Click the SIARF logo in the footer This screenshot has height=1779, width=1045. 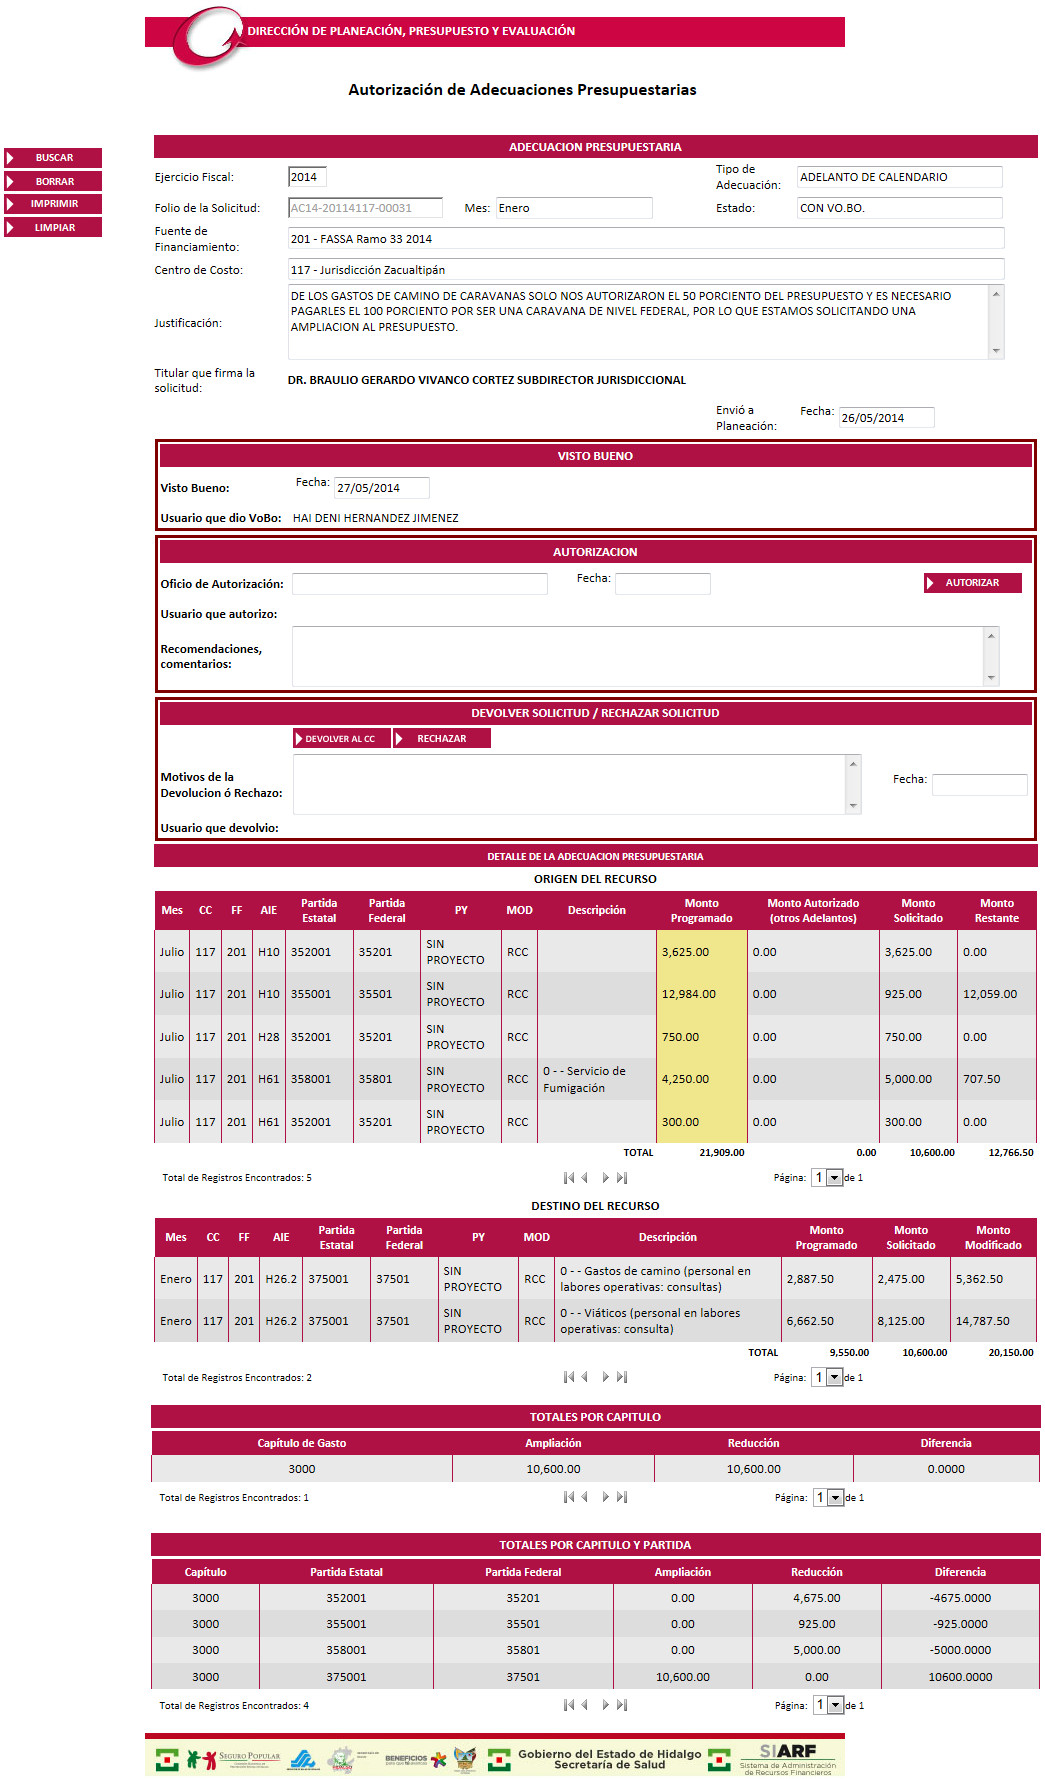tap(787, 1757)
